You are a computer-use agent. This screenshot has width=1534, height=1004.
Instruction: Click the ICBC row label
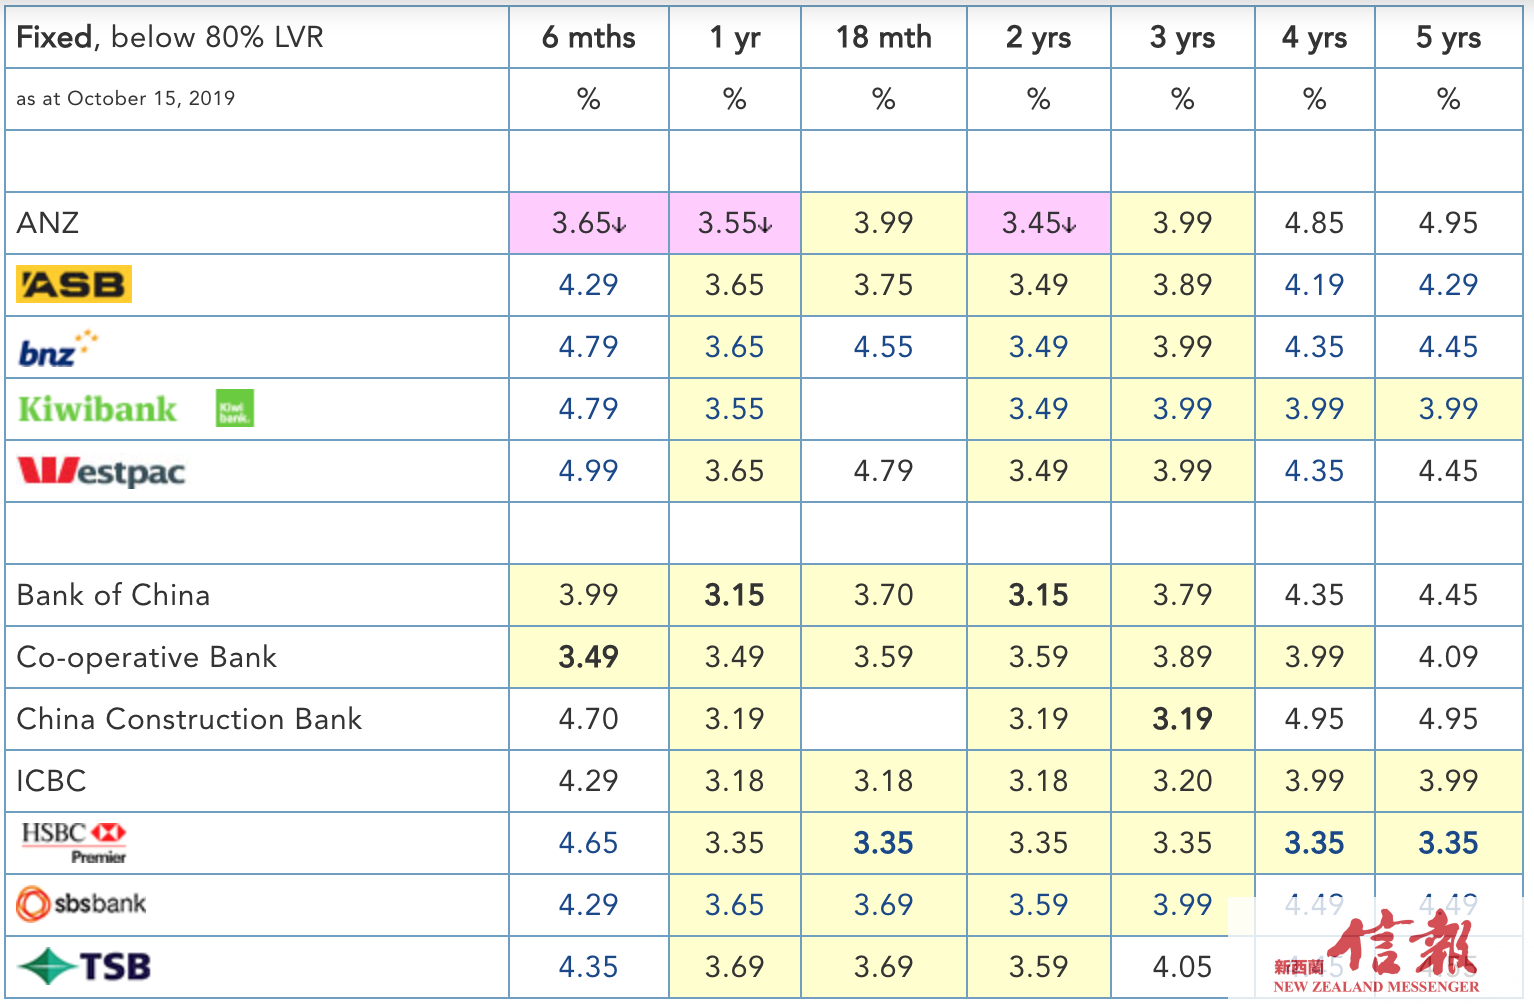[52, 781]
